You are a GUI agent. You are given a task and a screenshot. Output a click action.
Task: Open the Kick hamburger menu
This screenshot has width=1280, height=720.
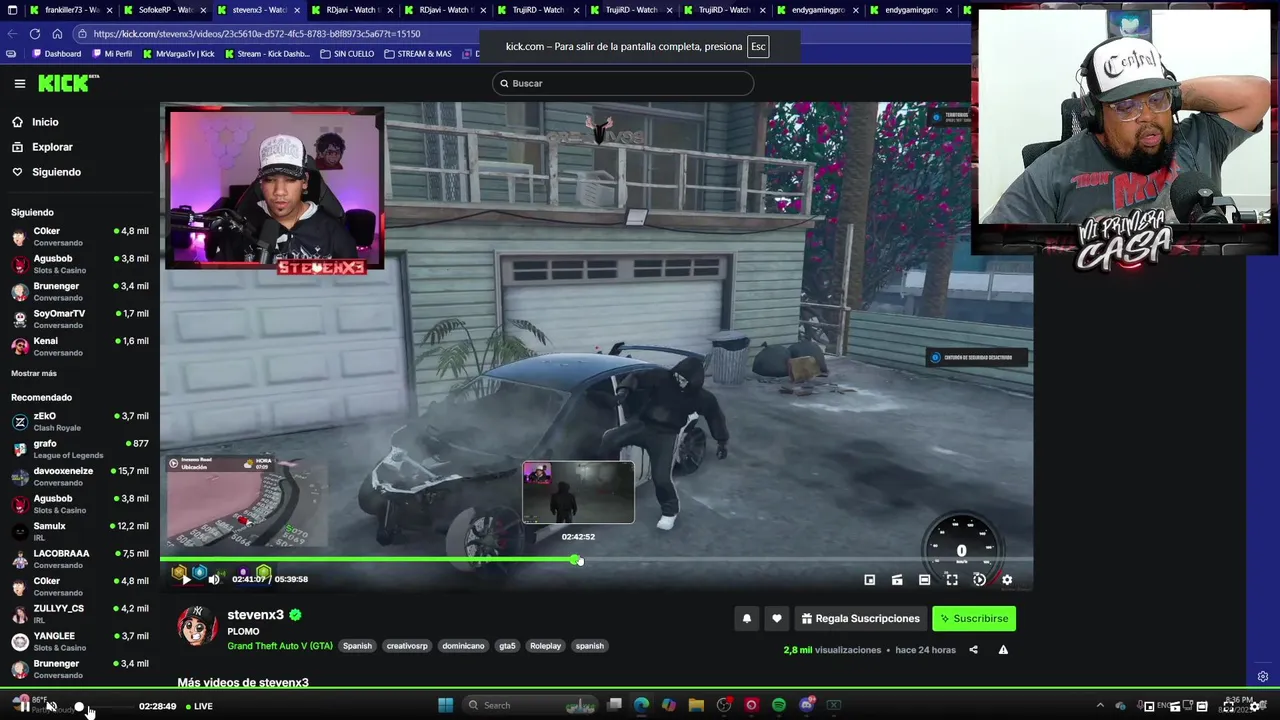(x=19, y=84)
